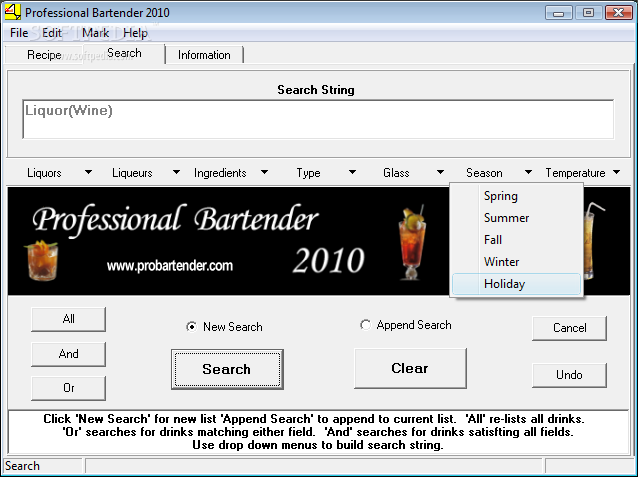Image resolution: width=638 pixels, height=477 pixels.
Task: Click the Or operator button
Action: 68,388
